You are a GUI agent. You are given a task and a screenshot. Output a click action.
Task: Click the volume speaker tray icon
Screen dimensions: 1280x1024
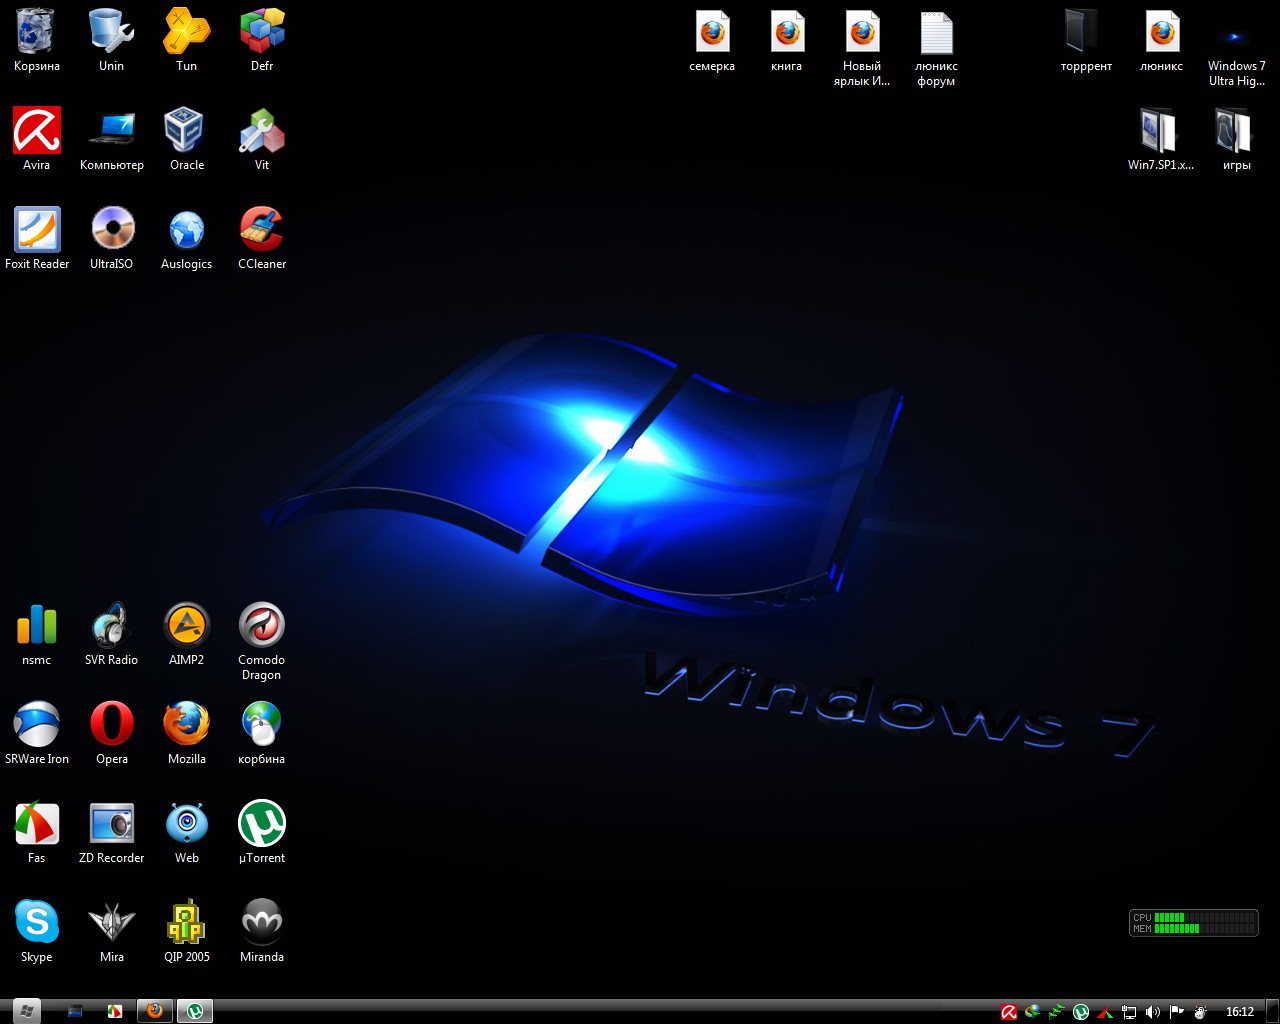[x=1153, y=1012]
